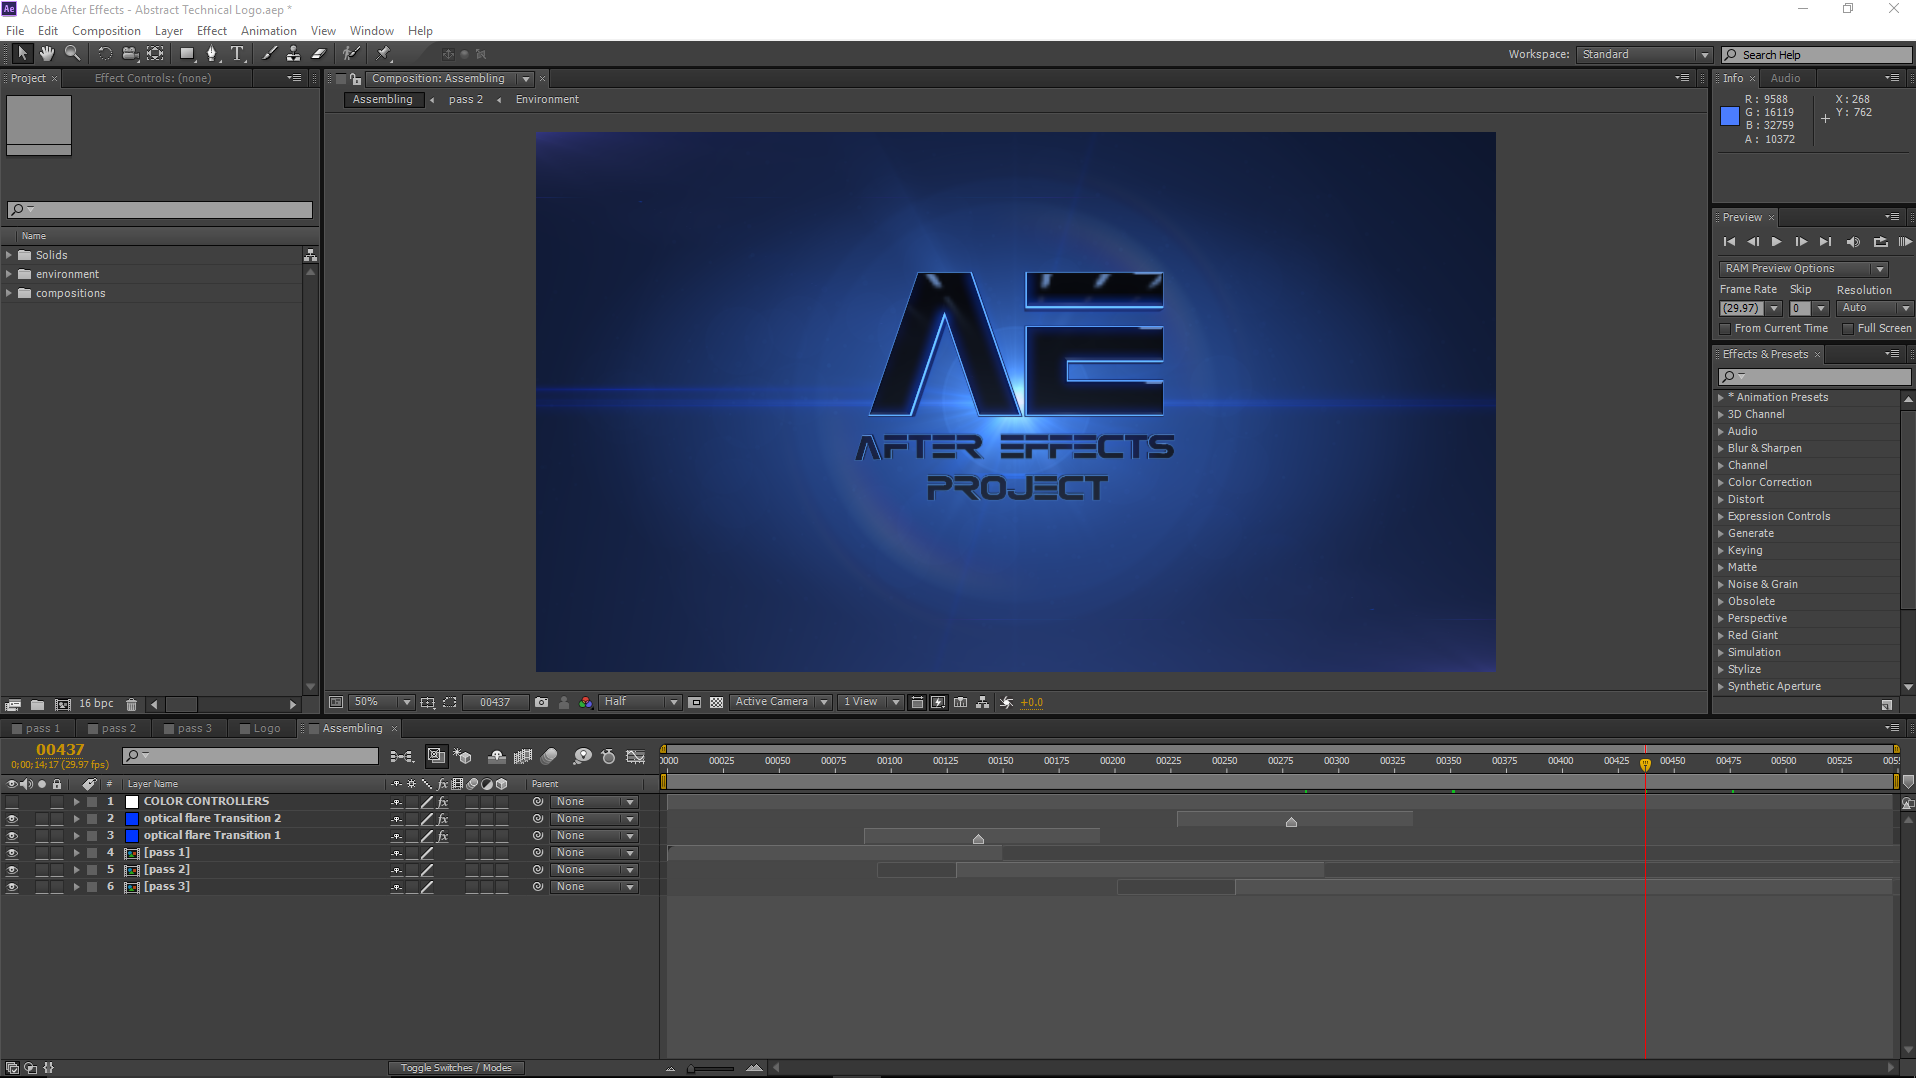Hide the optical flare Transition 1 layer
Screen dimensions: 1916x1078
[12, 836]
